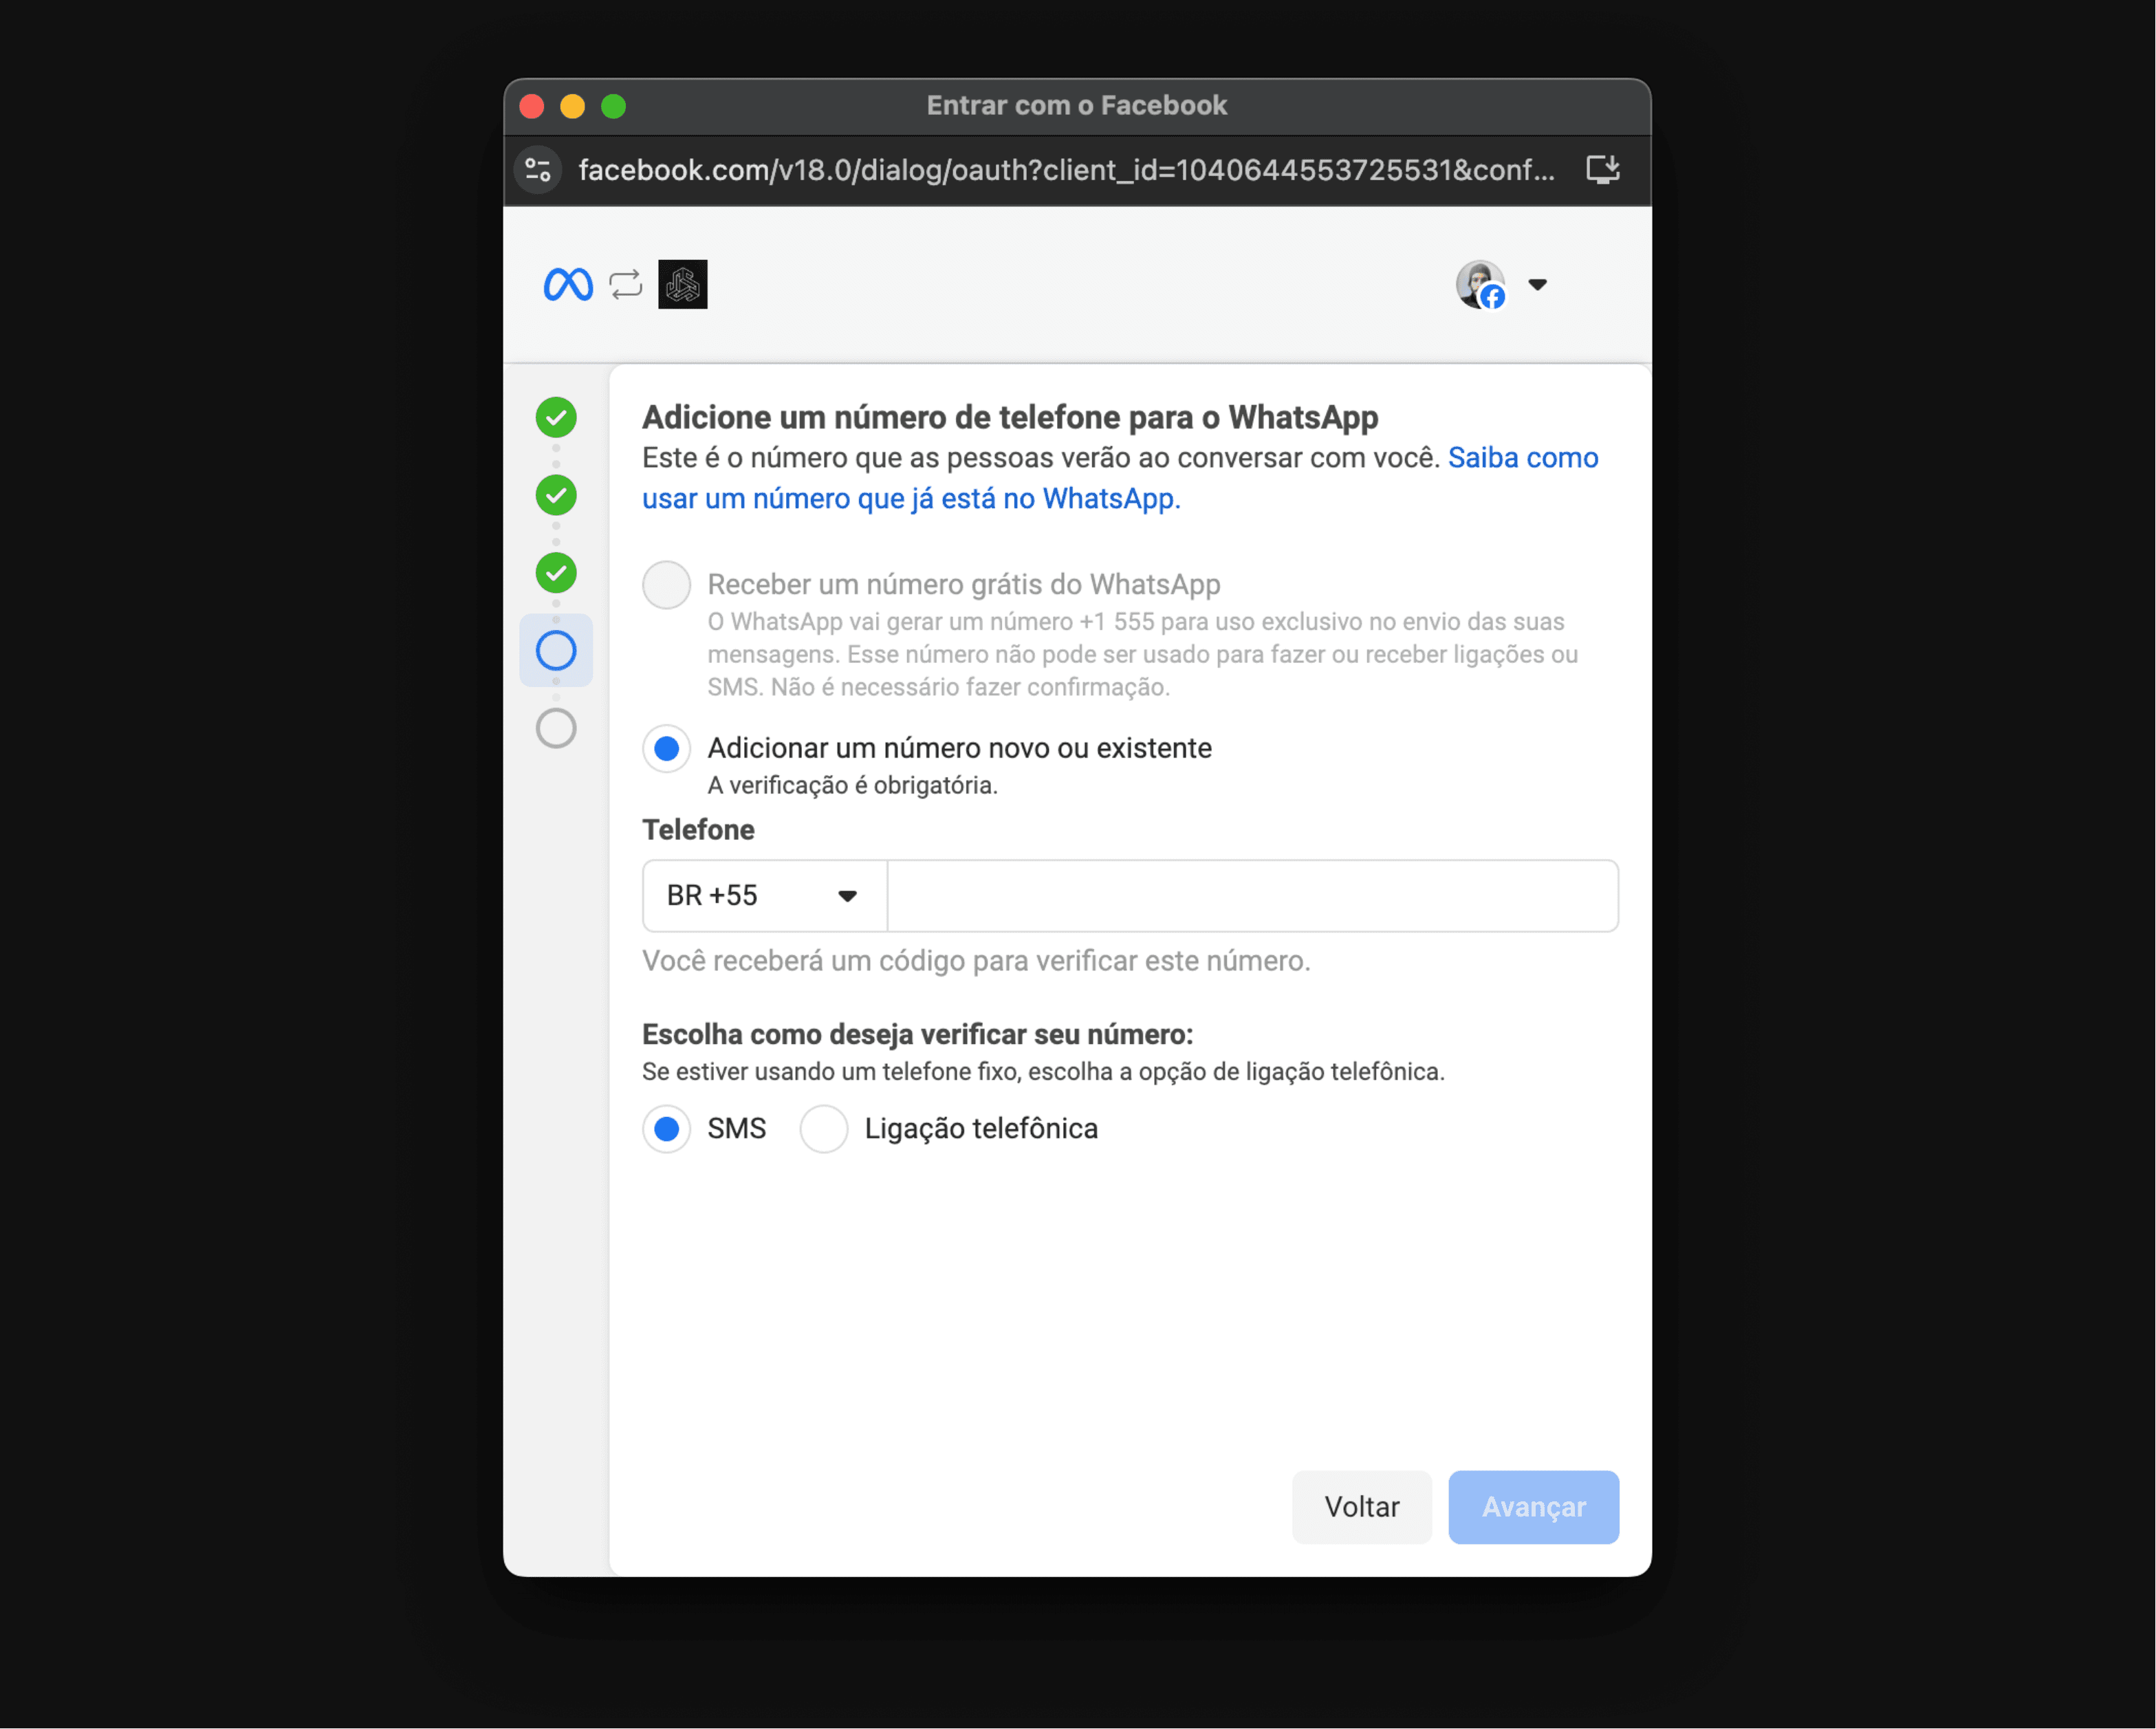Click the Telefone number input field

click(x=1253, y=896)
